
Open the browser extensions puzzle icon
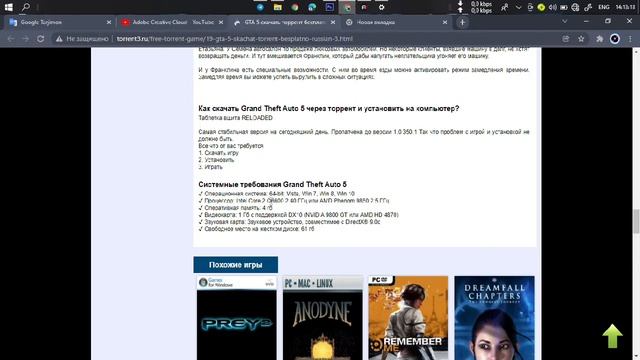point(599,39)
